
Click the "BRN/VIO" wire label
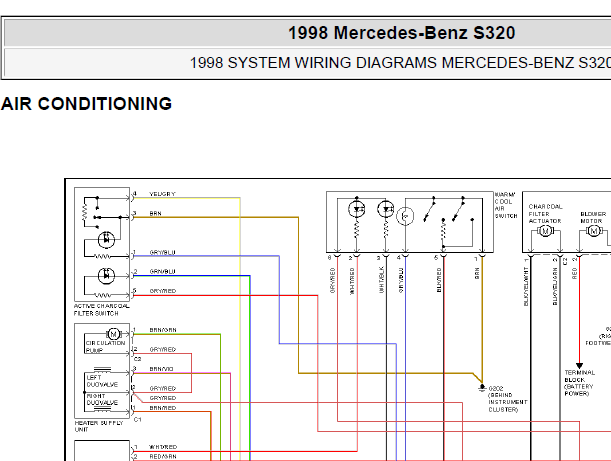pos(161,369)
